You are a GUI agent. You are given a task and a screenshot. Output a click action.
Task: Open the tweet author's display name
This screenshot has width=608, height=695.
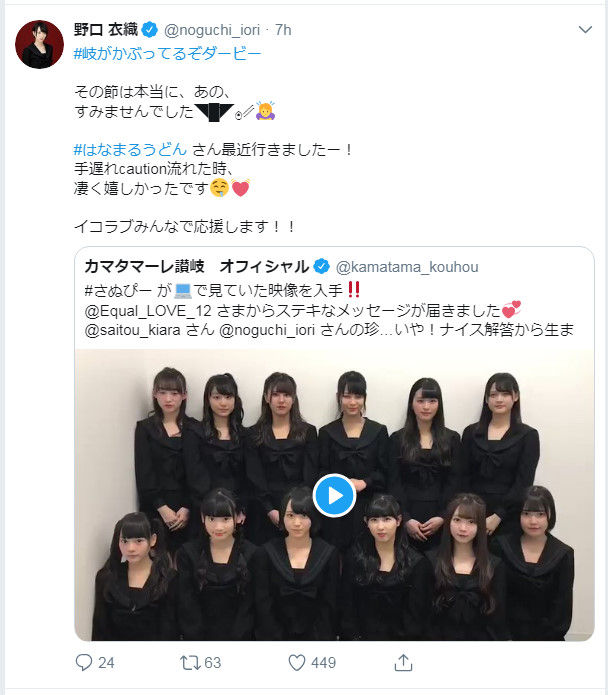click(x=106, y=30)
